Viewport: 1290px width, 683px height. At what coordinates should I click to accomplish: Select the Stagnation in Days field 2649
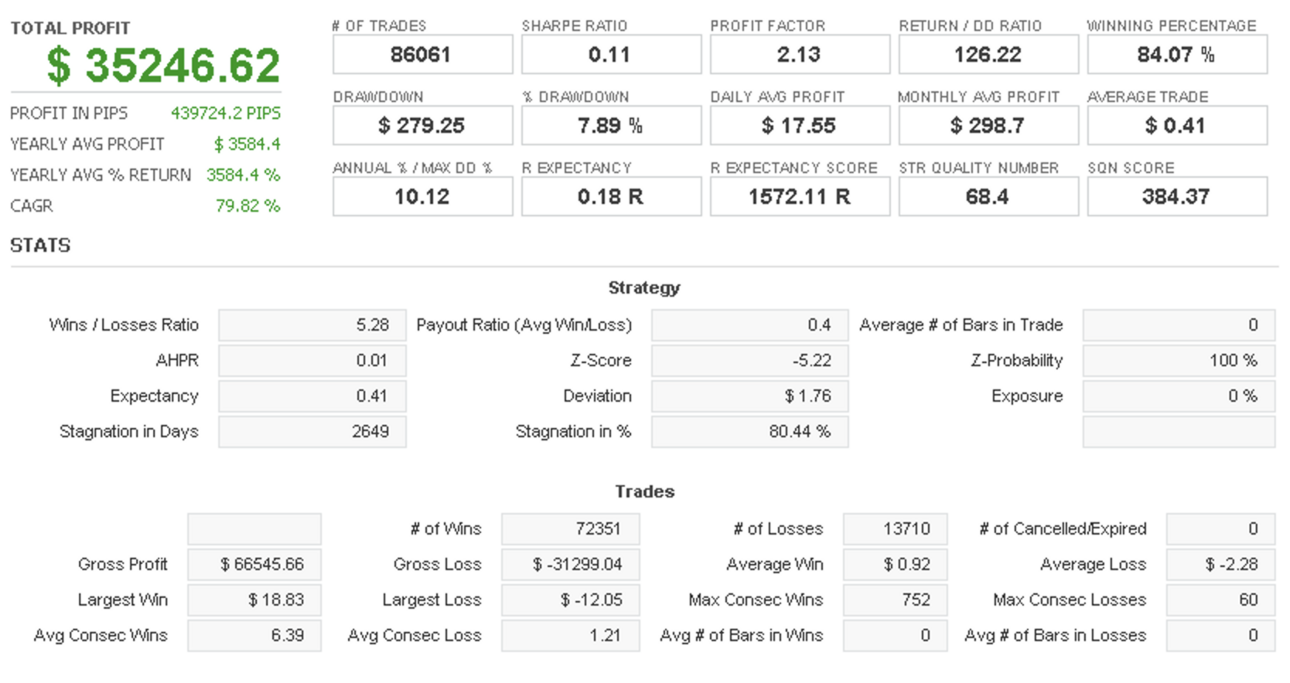(312, 432)
